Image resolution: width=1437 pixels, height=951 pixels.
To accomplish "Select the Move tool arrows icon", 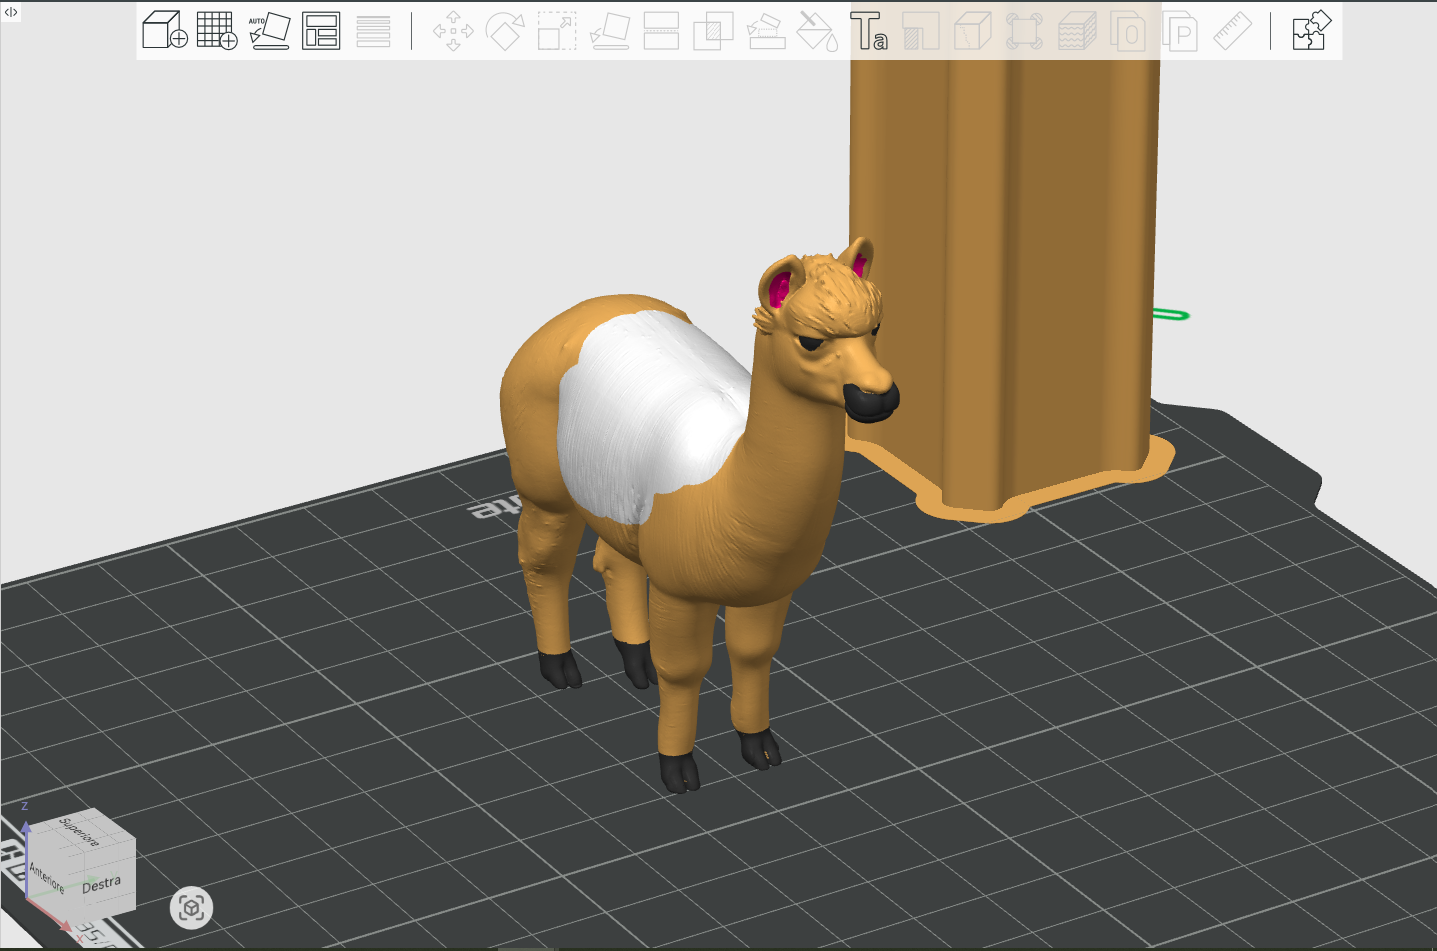I will point(453,30).
